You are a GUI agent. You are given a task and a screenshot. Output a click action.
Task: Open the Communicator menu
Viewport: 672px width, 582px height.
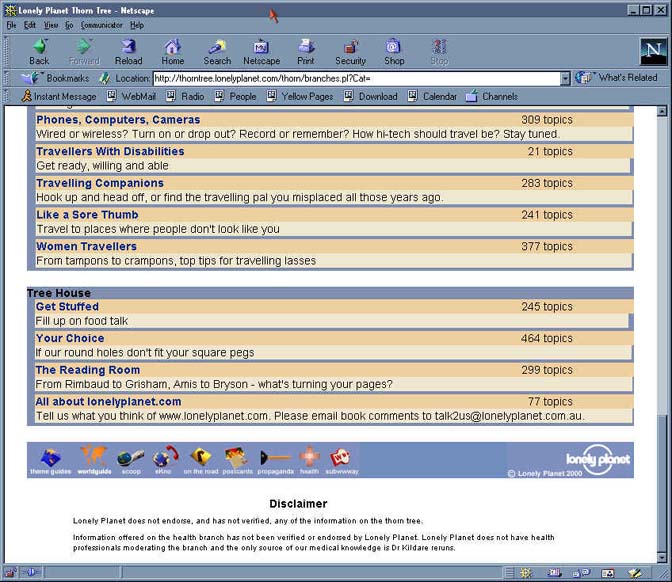[x=102, y=25]
